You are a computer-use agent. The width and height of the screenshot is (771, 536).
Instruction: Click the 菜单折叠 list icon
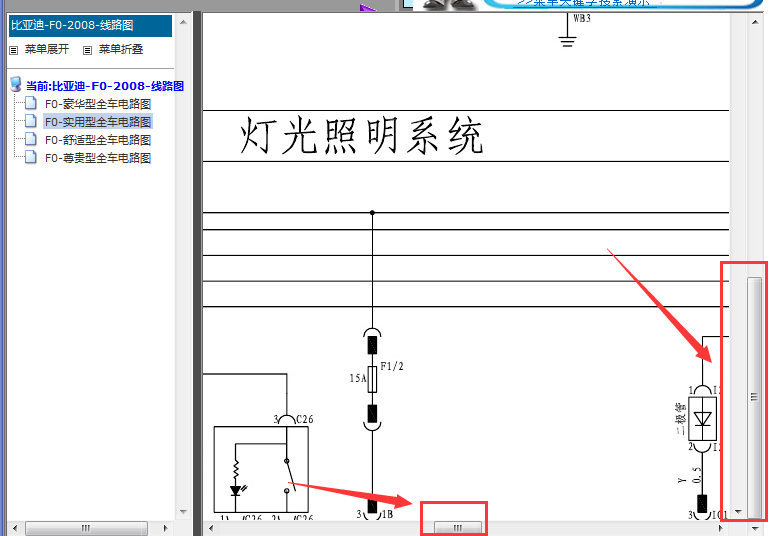[x=88, y=50]
